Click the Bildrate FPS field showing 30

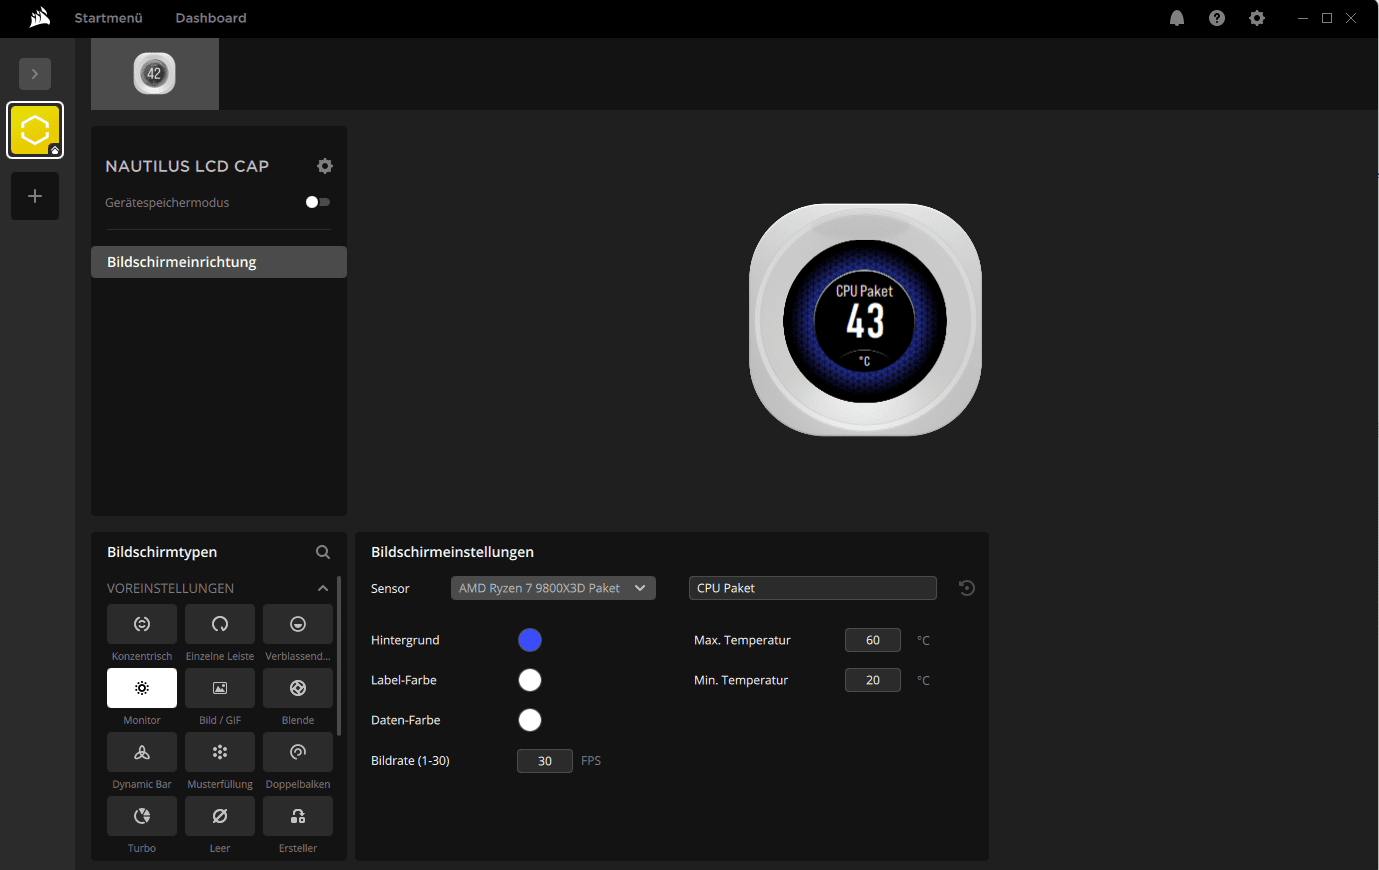pyautogui.click(x=545, y=761)
